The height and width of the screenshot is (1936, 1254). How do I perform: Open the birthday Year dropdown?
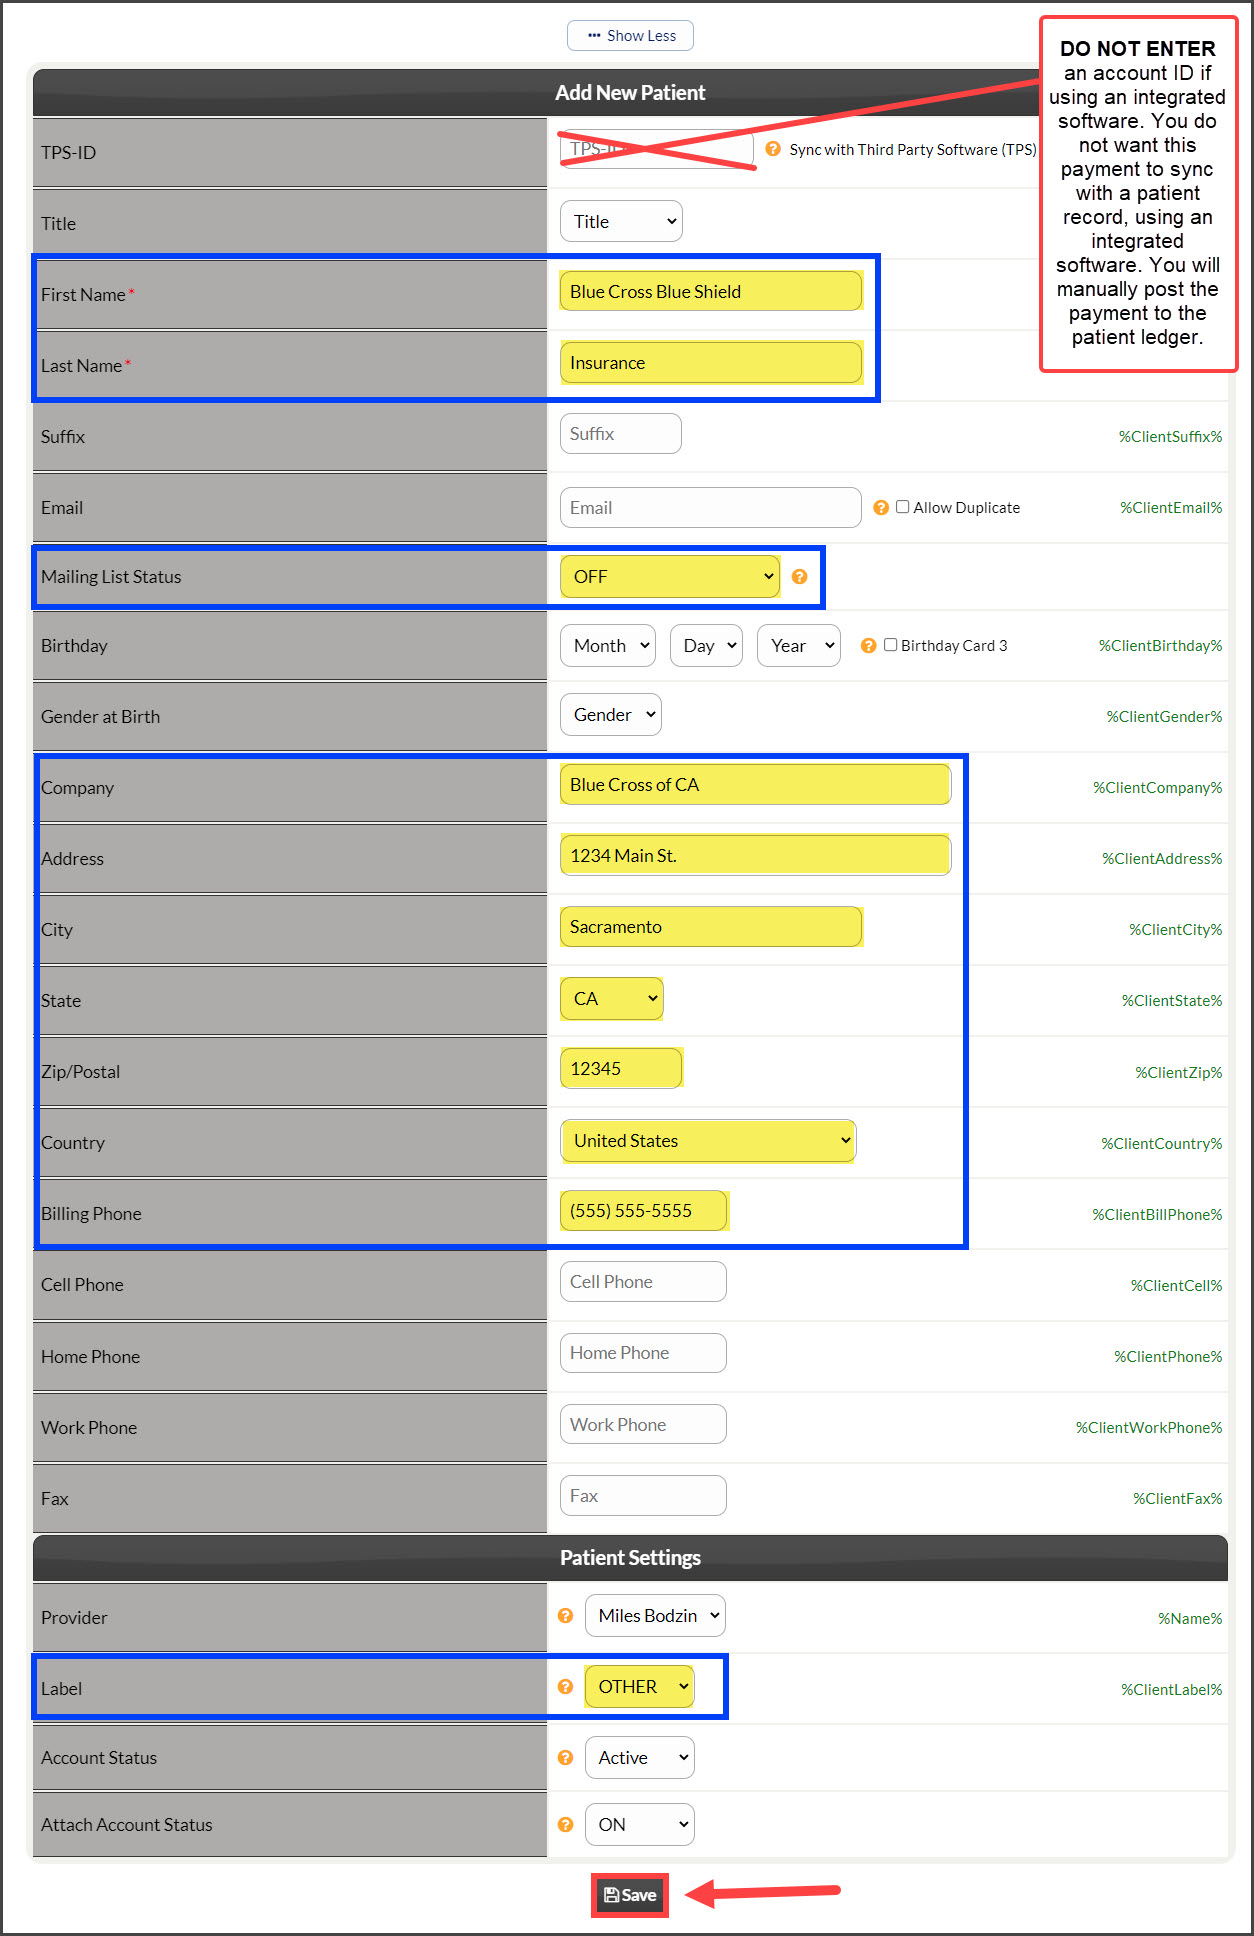[799, 646]
